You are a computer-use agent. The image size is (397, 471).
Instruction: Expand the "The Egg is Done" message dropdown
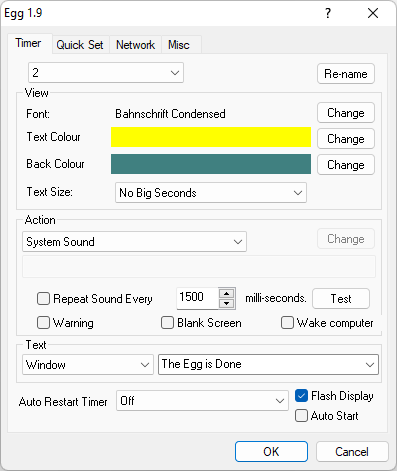pos(268,364)
